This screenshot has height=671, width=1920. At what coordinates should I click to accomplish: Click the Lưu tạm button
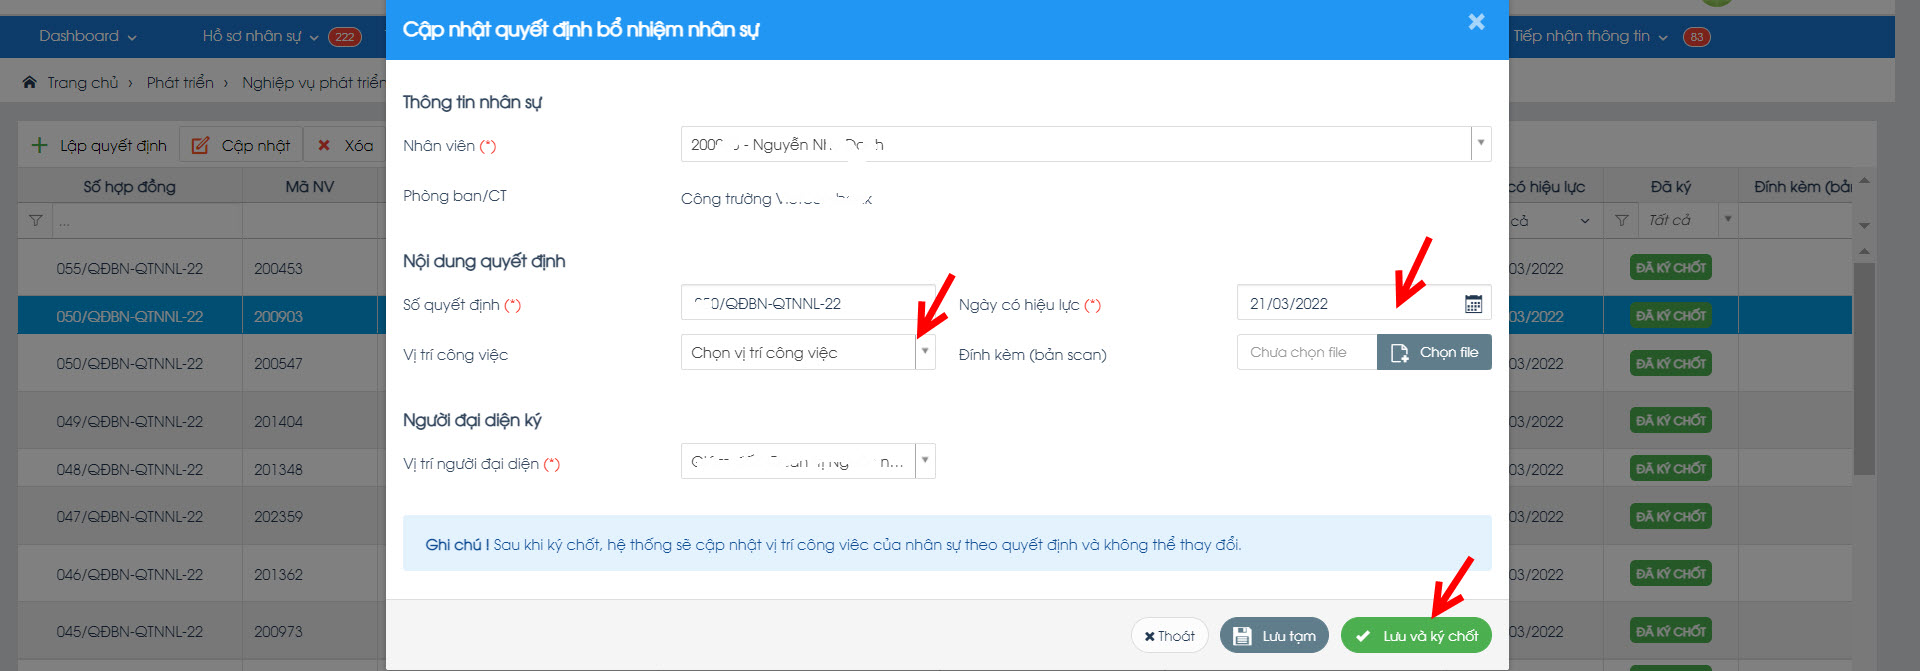pos(1274,636)
